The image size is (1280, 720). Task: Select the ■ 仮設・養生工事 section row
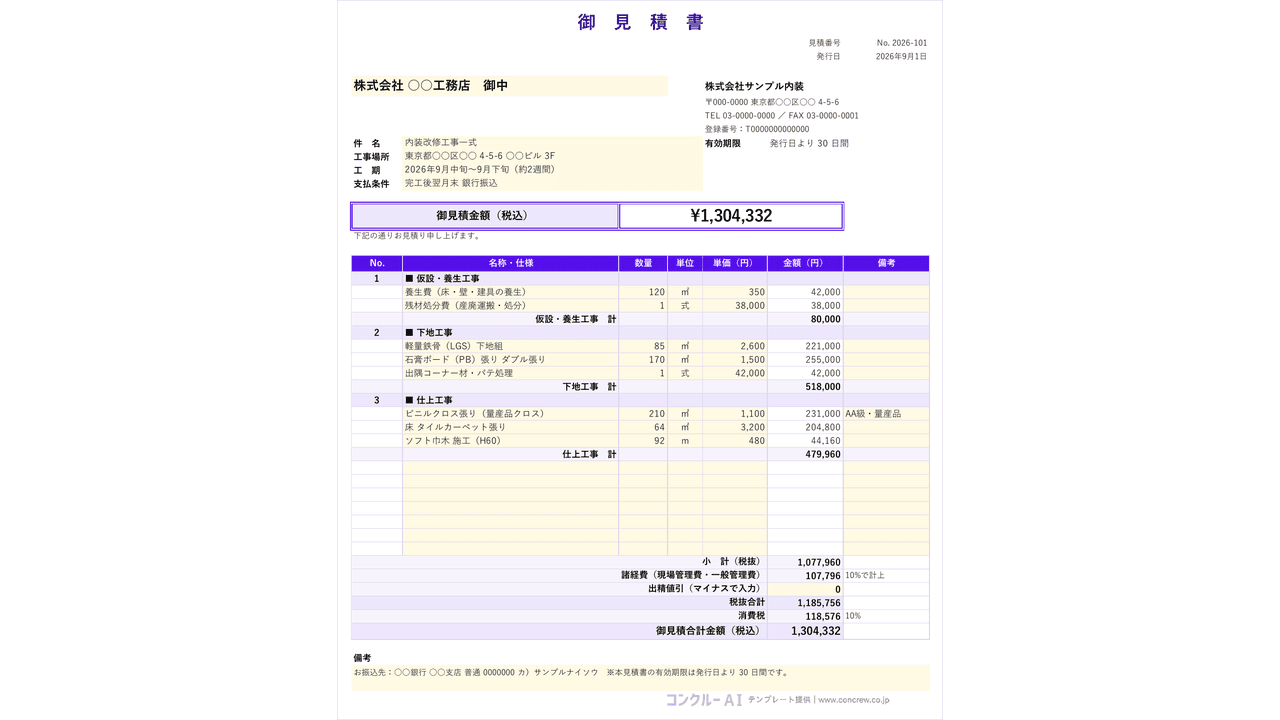pos(640,279)
